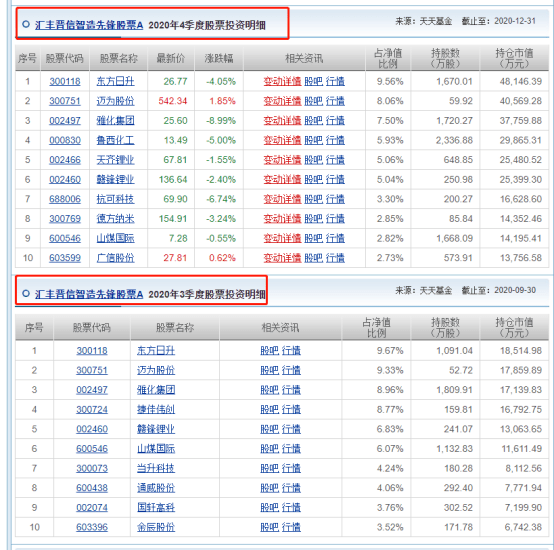The height and width of the screenshot is (550, 554).
Task: Open stock name 山煤国际 in Q4 table
Action: [116, 238]
